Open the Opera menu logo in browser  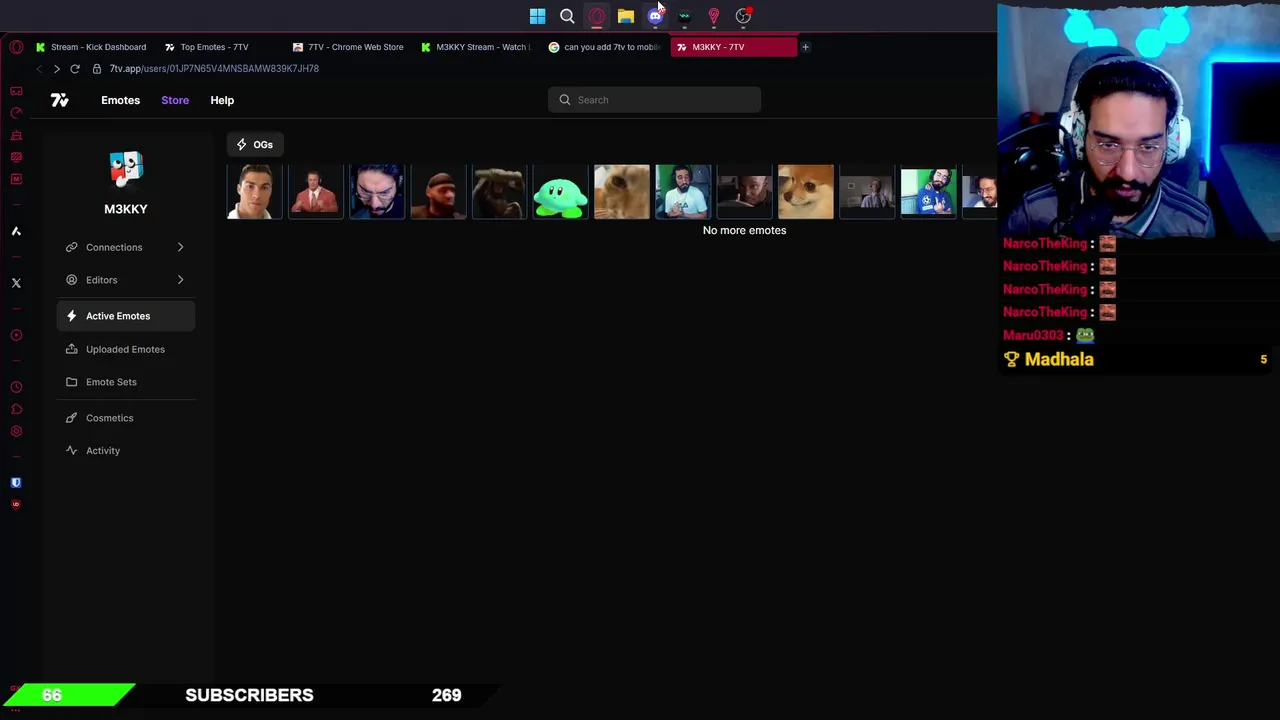pos(16,47)
